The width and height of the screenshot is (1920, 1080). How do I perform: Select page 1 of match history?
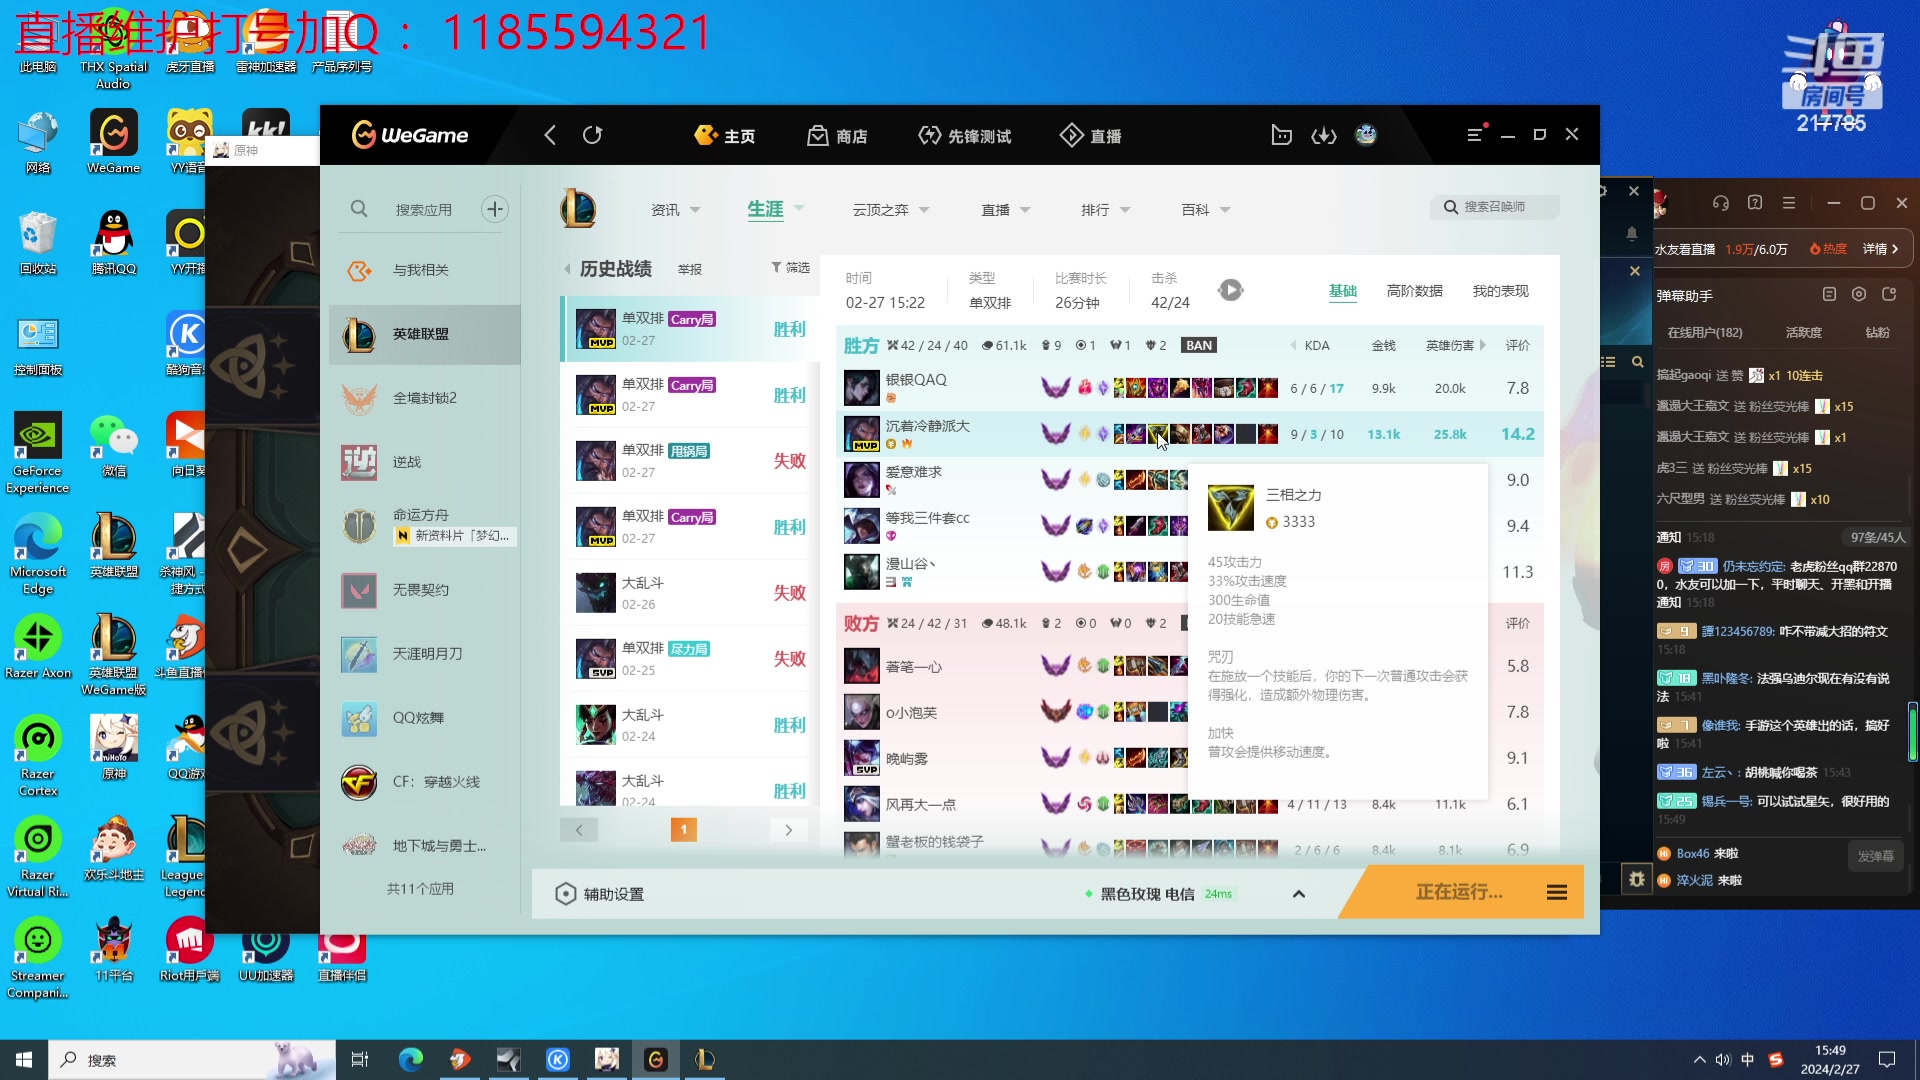coord(684,830)
